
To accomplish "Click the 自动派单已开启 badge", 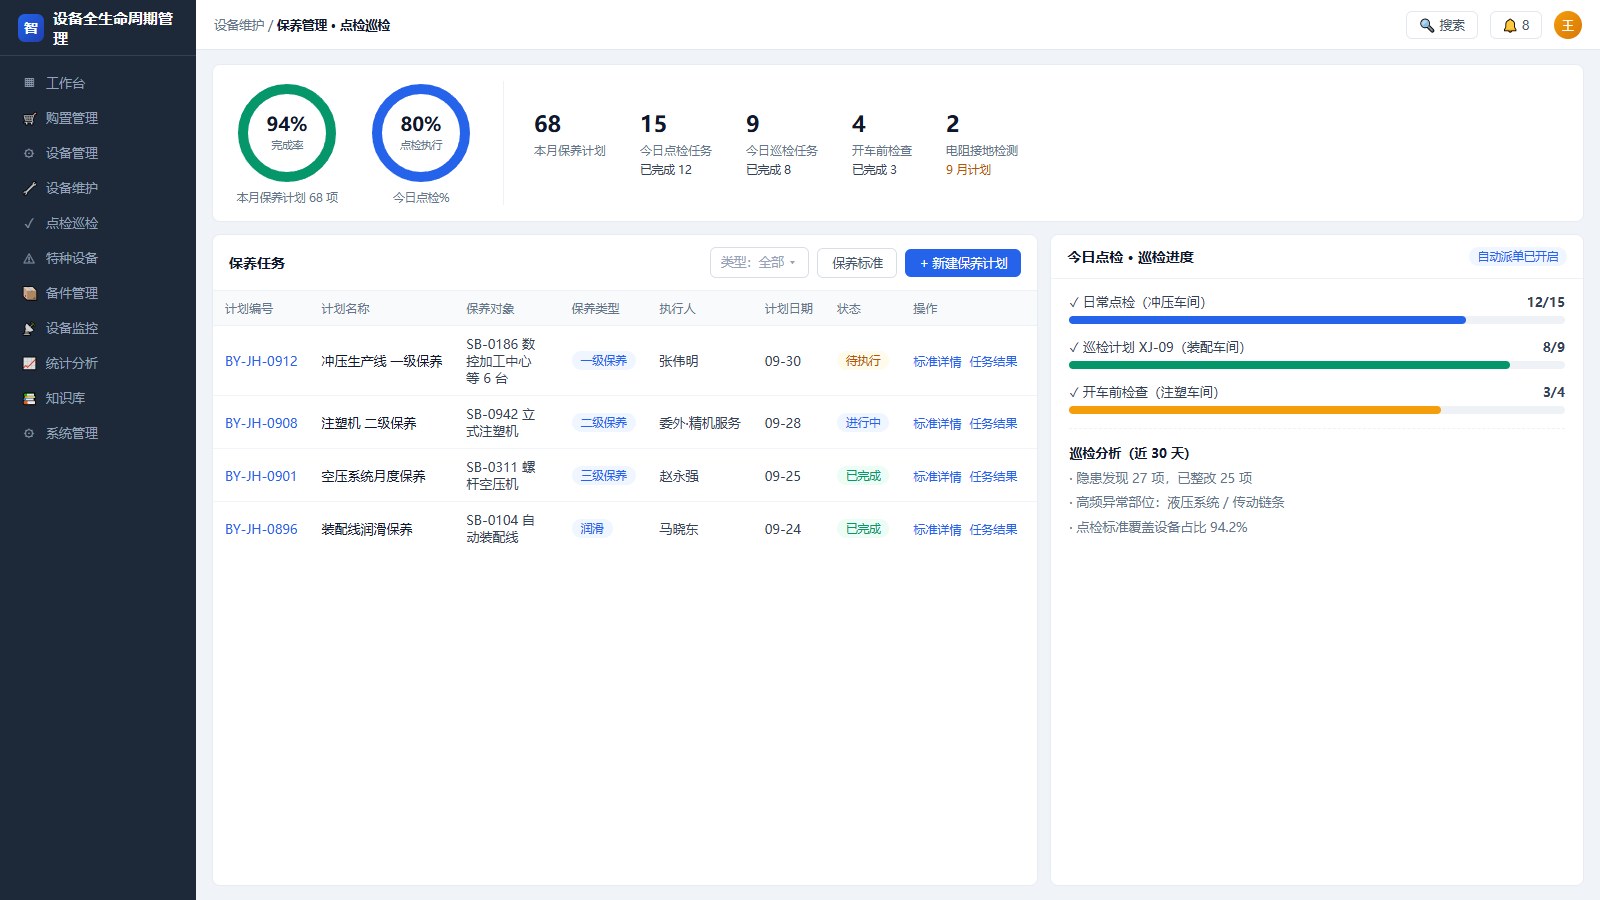I will tap(1518, 257).
